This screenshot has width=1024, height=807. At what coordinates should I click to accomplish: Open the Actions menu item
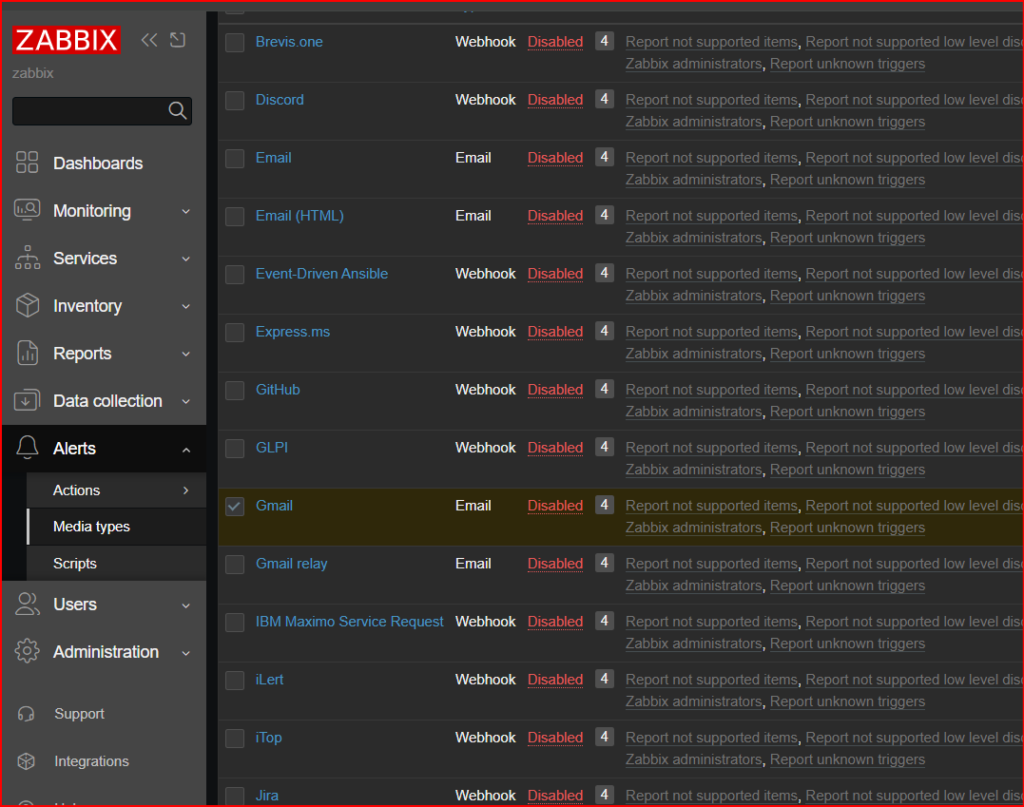76,490
